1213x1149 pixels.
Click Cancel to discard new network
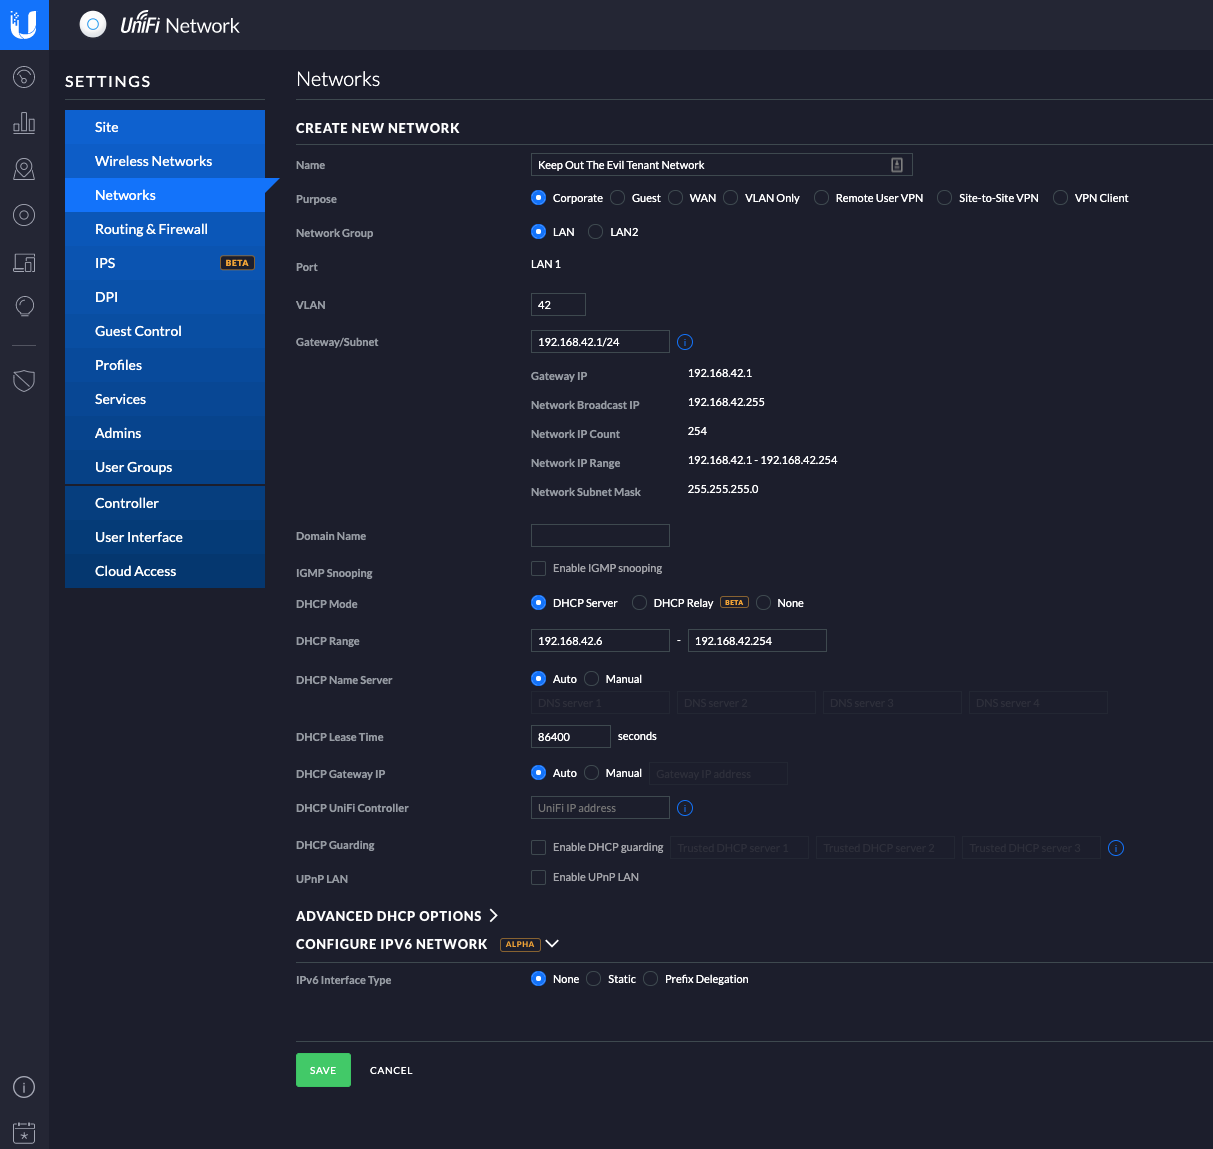391,1070
